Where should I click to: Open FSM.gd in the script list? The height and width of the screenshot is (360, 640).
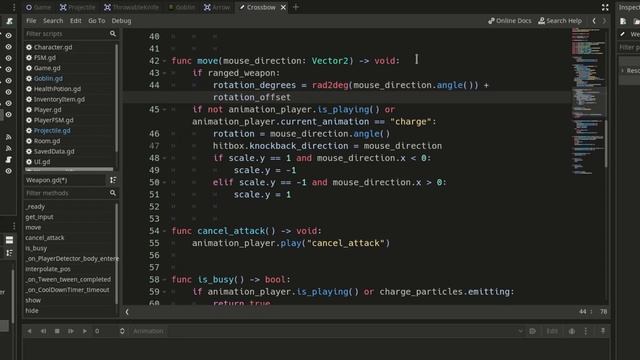click(45, 58)
